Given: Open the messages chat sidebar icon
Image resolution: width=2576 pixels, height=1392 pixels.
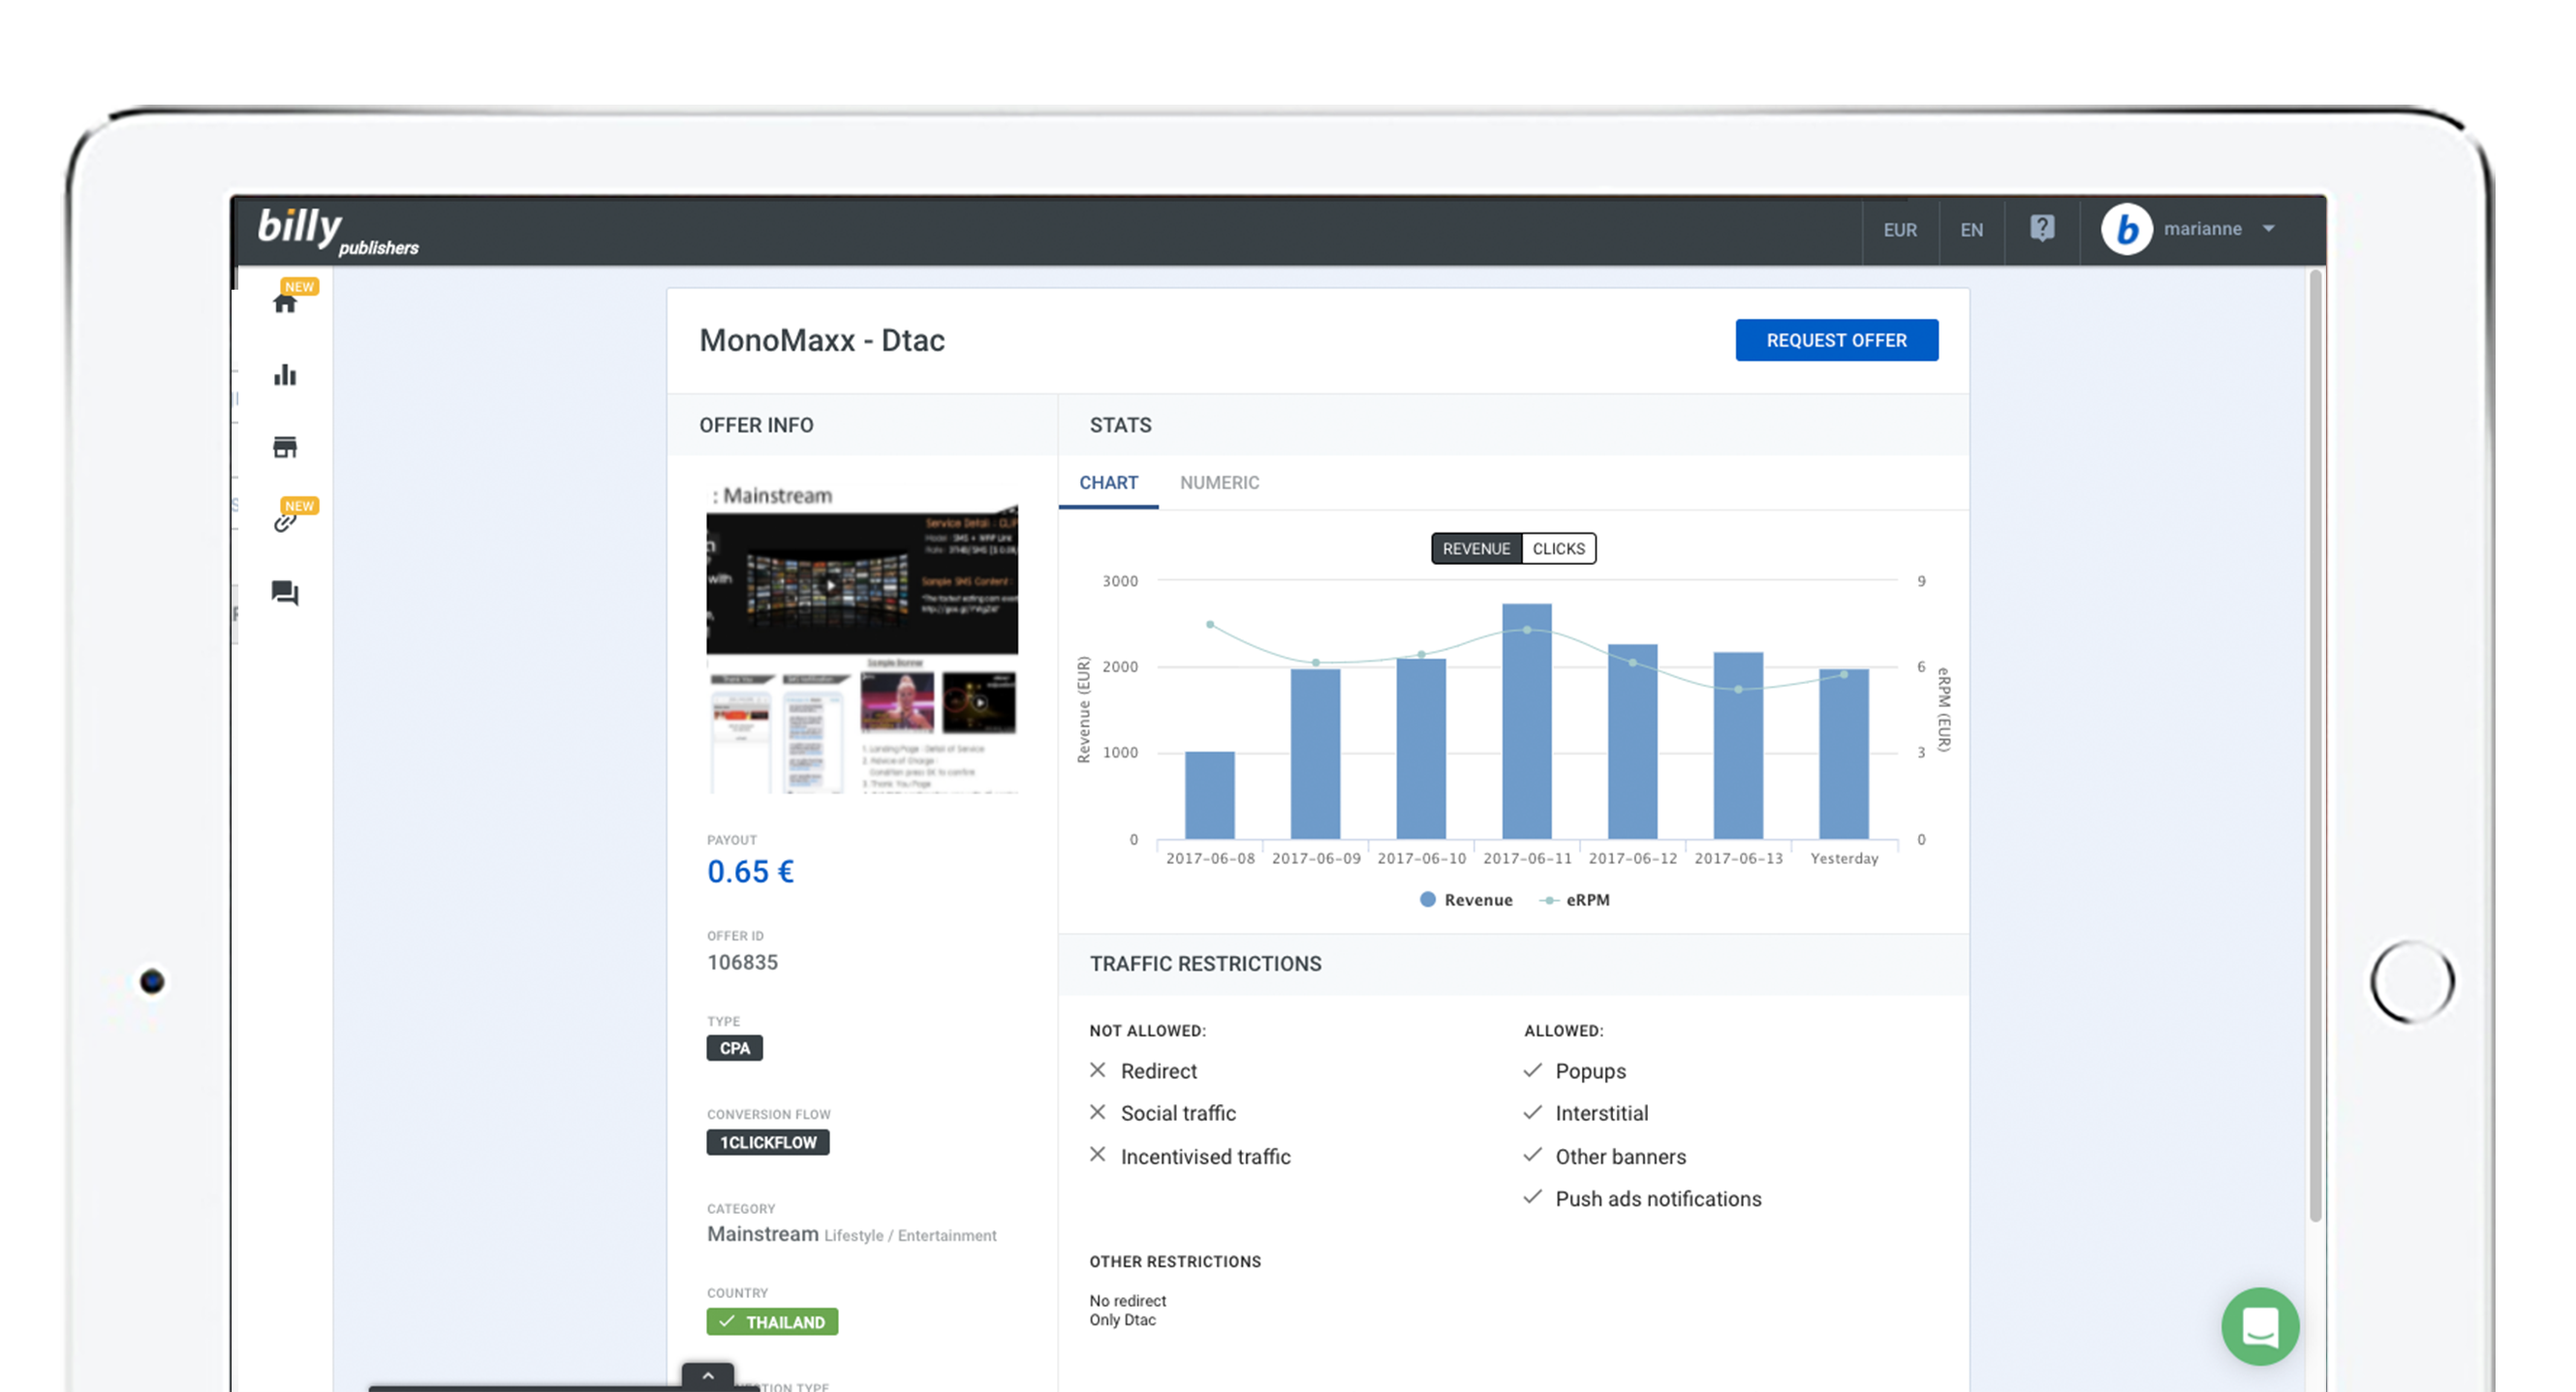Looking at the screenshot, I should (x=285, y=593).
